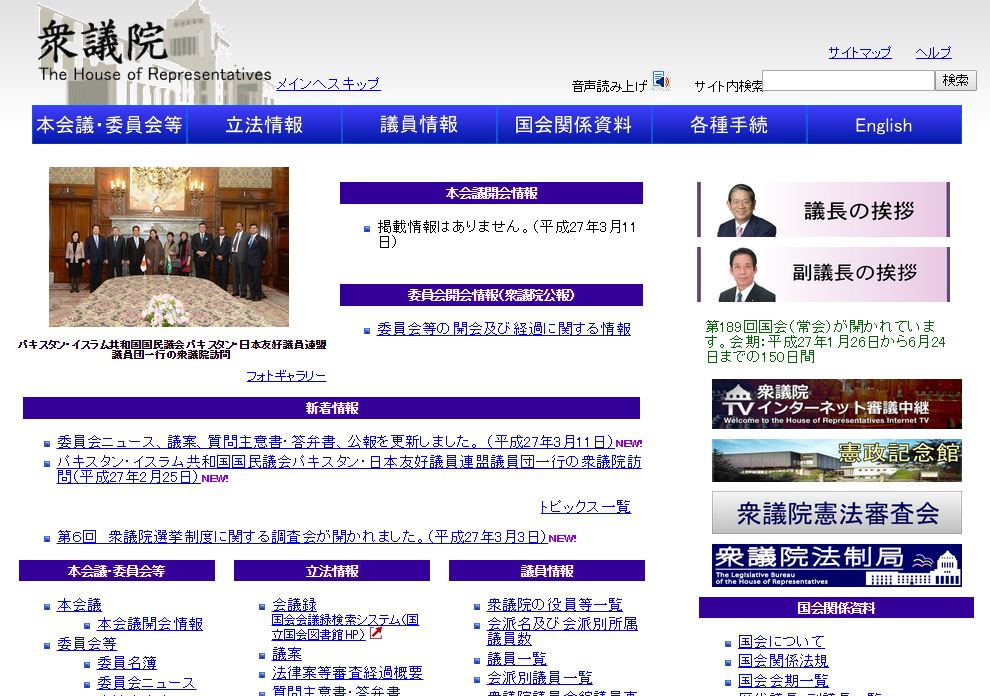Screen dimensions: 990x696
Task: Open 衆議院TVインターネット審議中継 banner
Action: pos(837,404)
